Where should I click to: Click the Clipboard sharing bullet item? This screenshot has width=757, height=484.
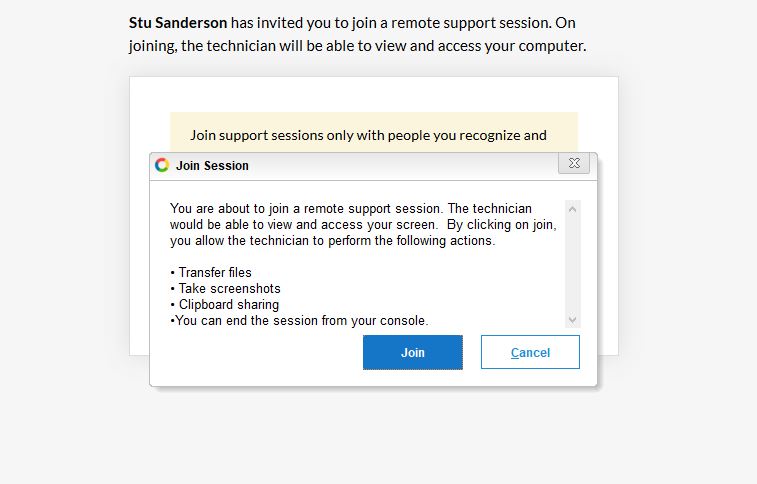pos(224,304)
